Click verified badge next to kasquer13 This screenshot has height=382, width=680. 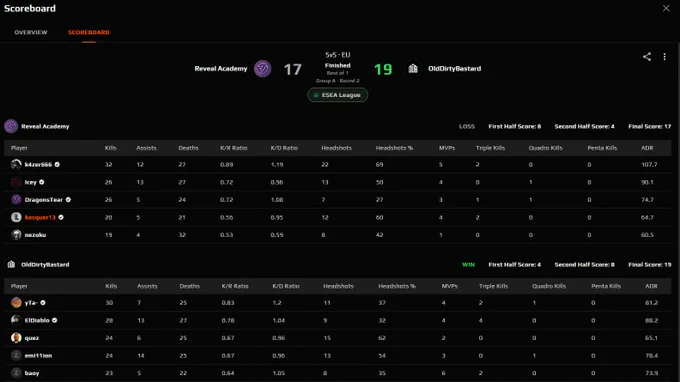click(61, 217)
